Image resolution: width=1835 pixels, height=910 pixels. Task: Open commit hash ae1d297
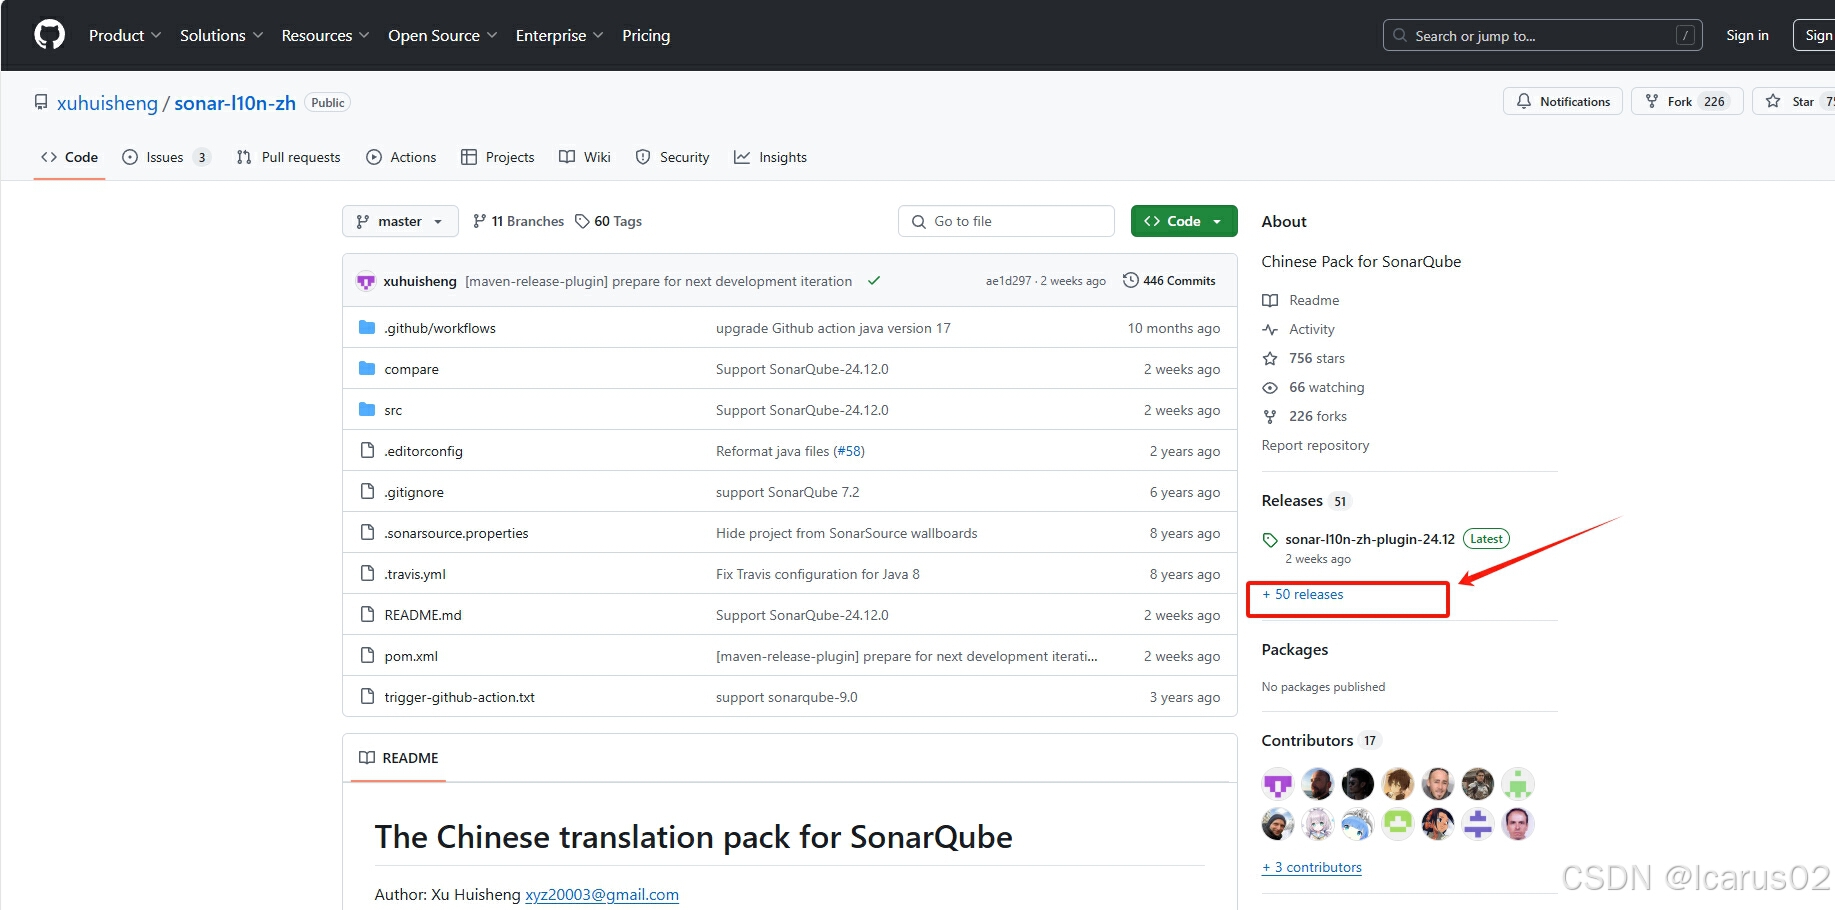pos(1008,281)
